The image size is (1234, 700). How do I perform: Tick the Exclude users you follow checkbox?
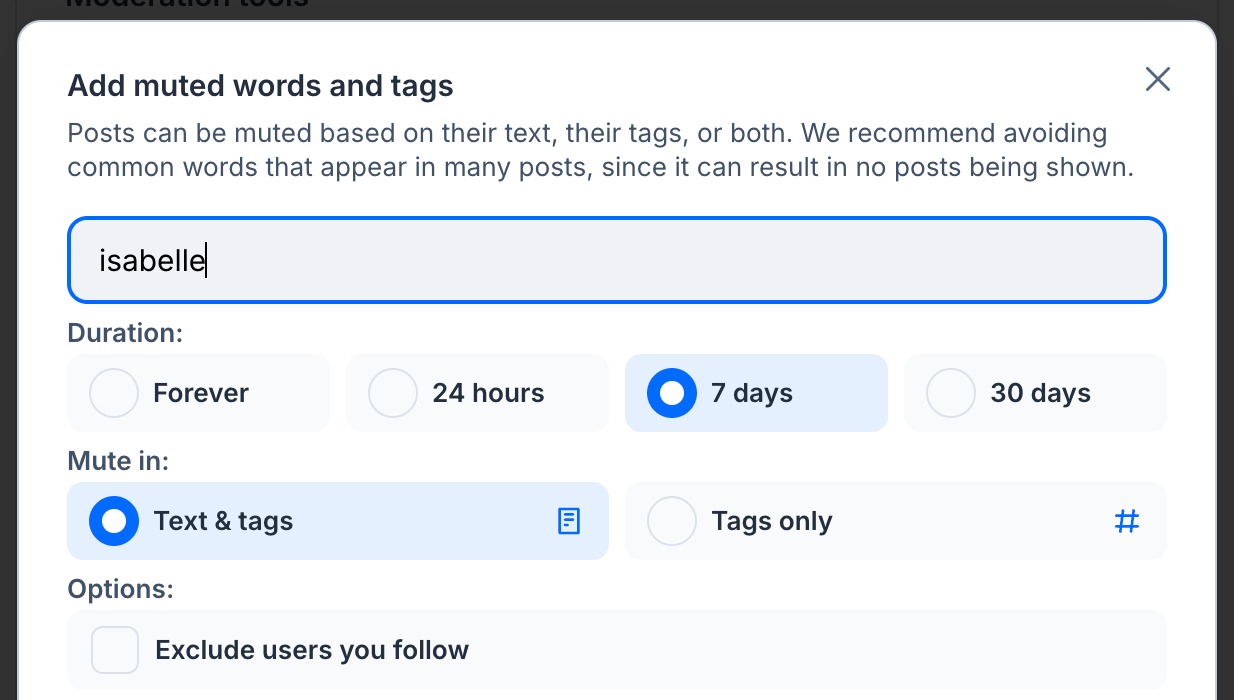coord(115,650)
